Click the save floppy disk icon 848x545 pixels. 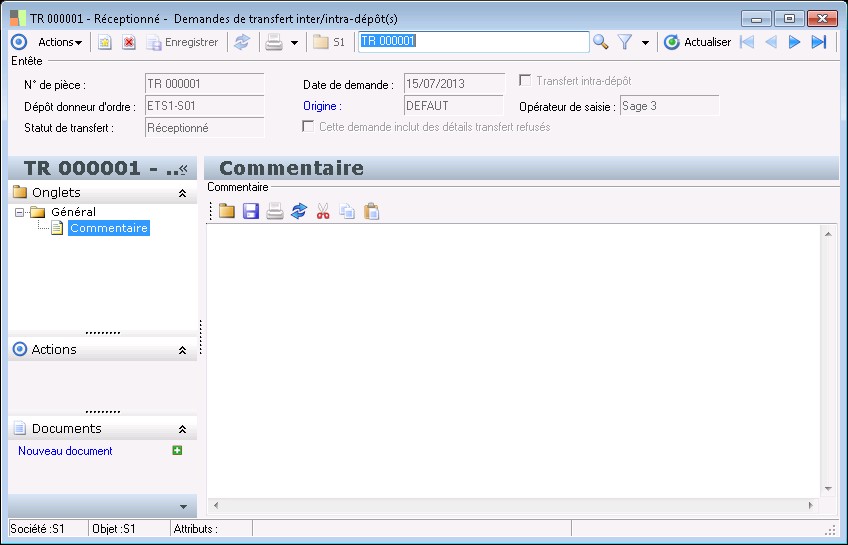click(x=251, y=211)
